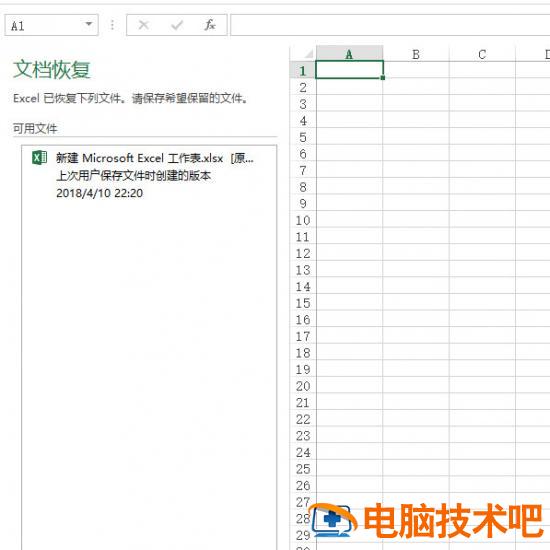Click the Cancel X formula icon

coord(143,25)
